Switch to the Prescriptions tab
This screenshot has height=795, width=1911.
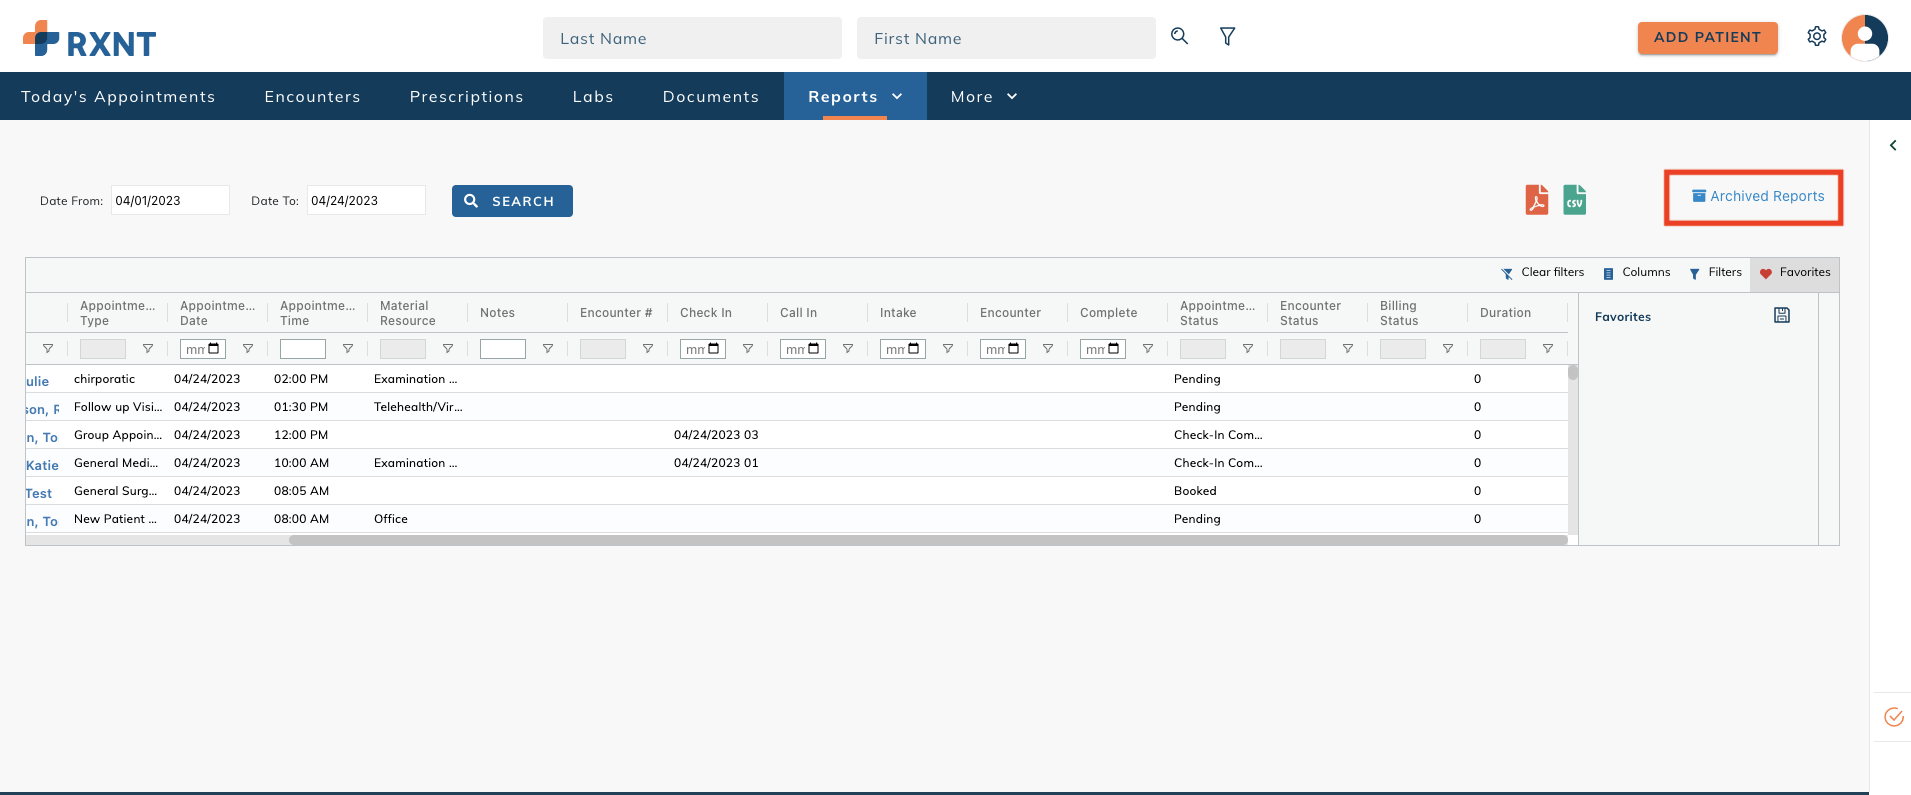(467, 96)
